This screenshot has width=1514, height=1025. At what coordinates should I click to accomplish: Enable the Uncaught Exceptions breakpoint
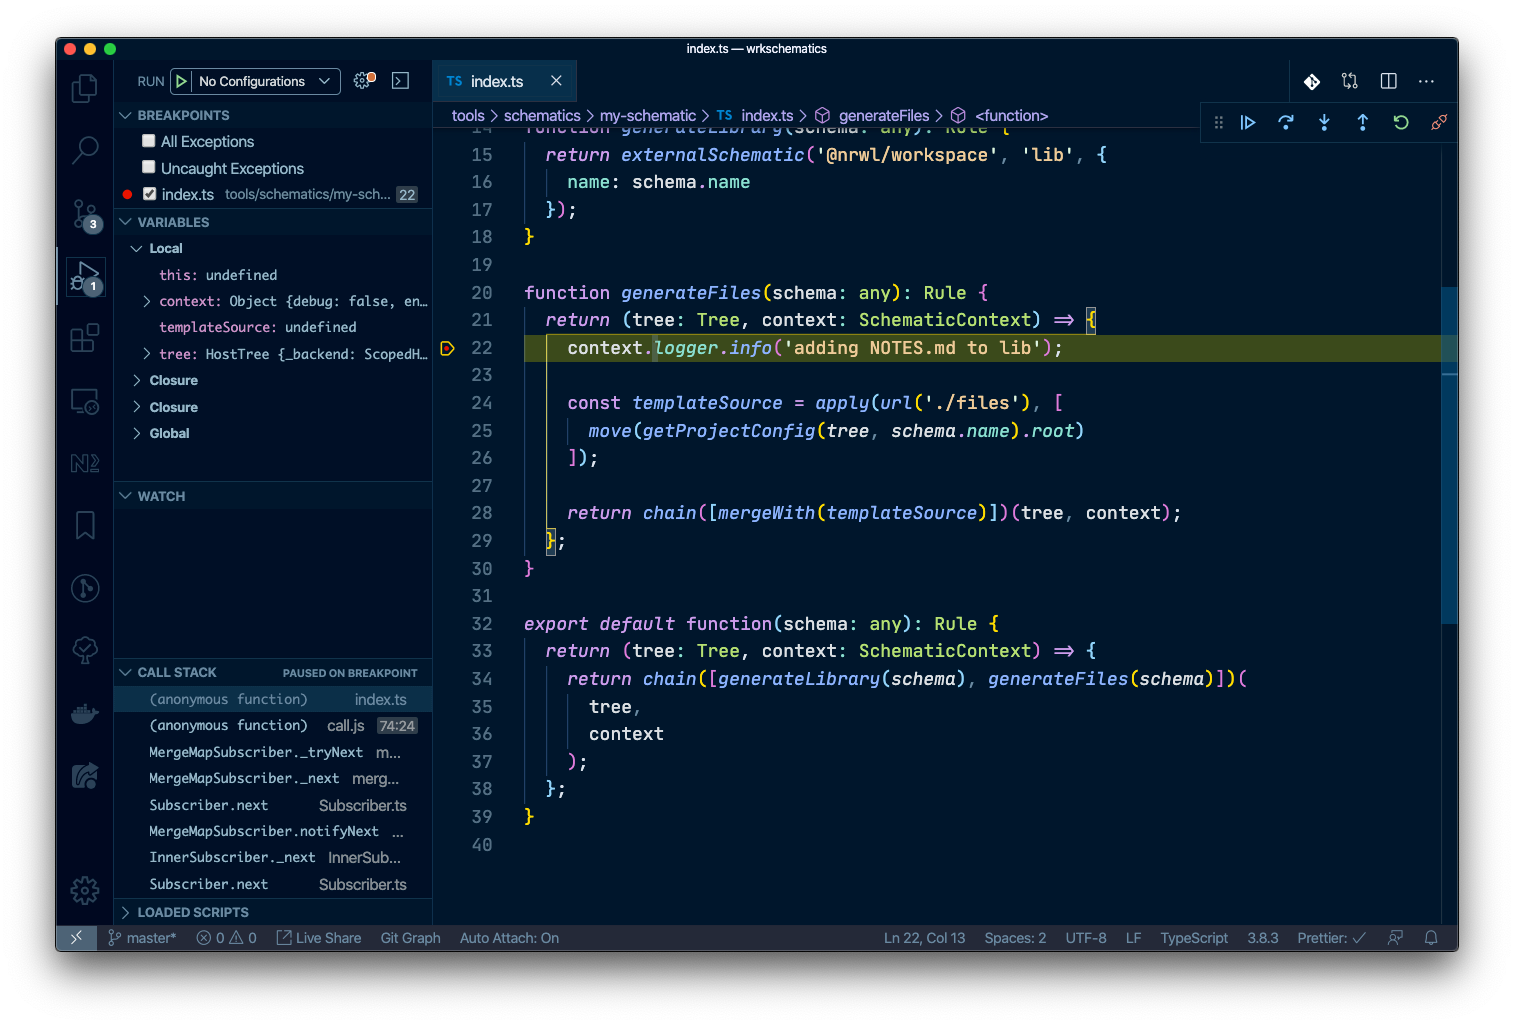148,167
